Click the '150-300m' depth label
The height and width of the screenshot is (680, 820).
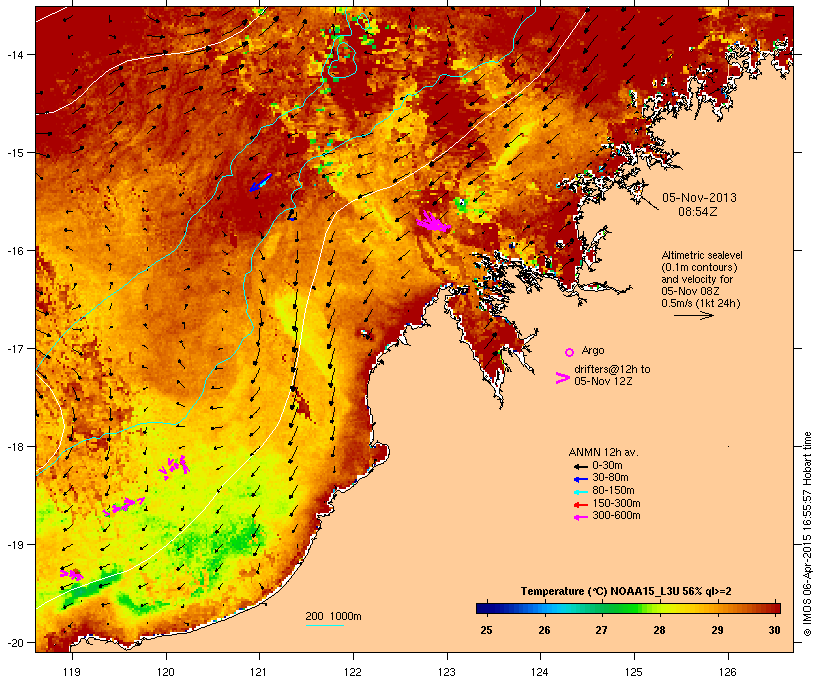616,503
